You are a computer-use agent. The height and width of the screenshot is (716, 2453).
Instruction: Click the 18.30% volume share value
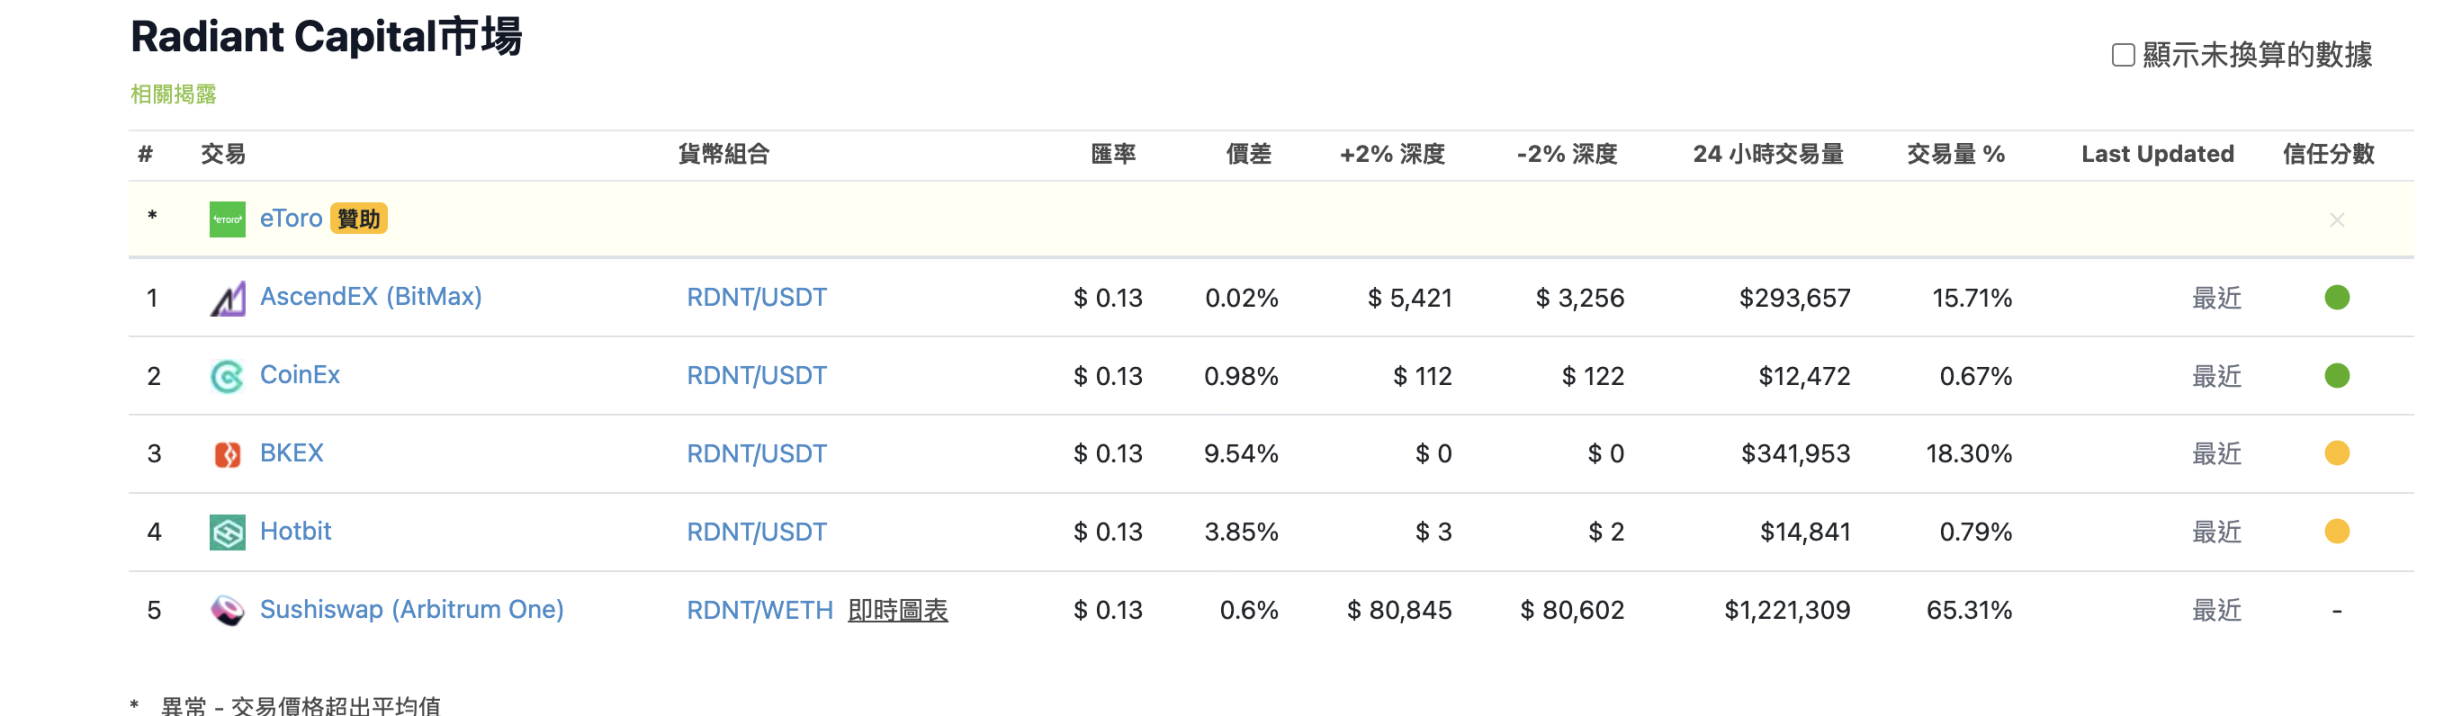tap(1969, 454)
